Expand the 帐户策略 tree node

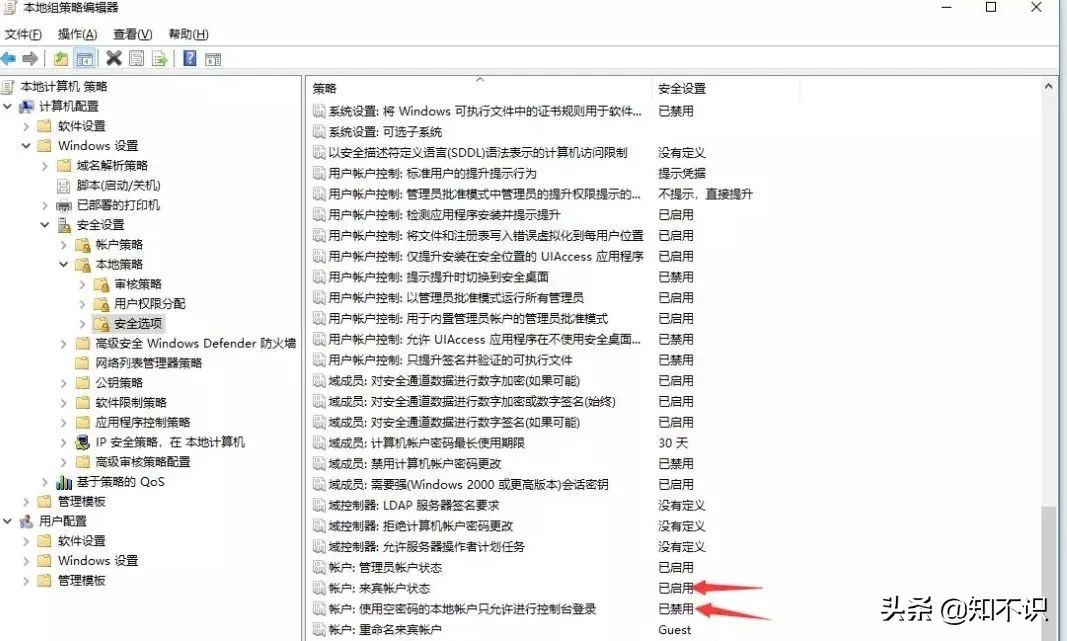point(64,245)
